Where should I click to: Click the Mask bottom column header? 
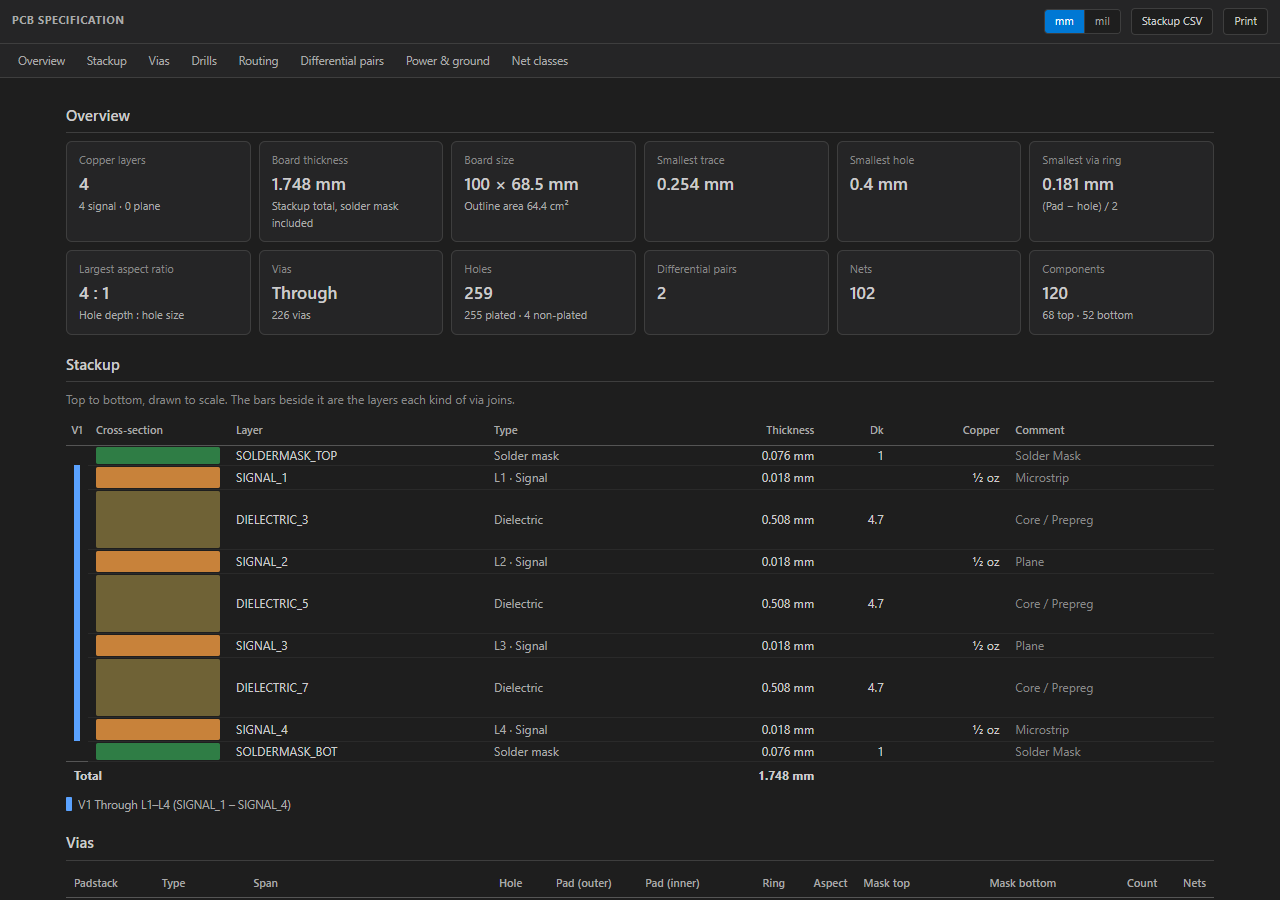(x=1023, y=884)
